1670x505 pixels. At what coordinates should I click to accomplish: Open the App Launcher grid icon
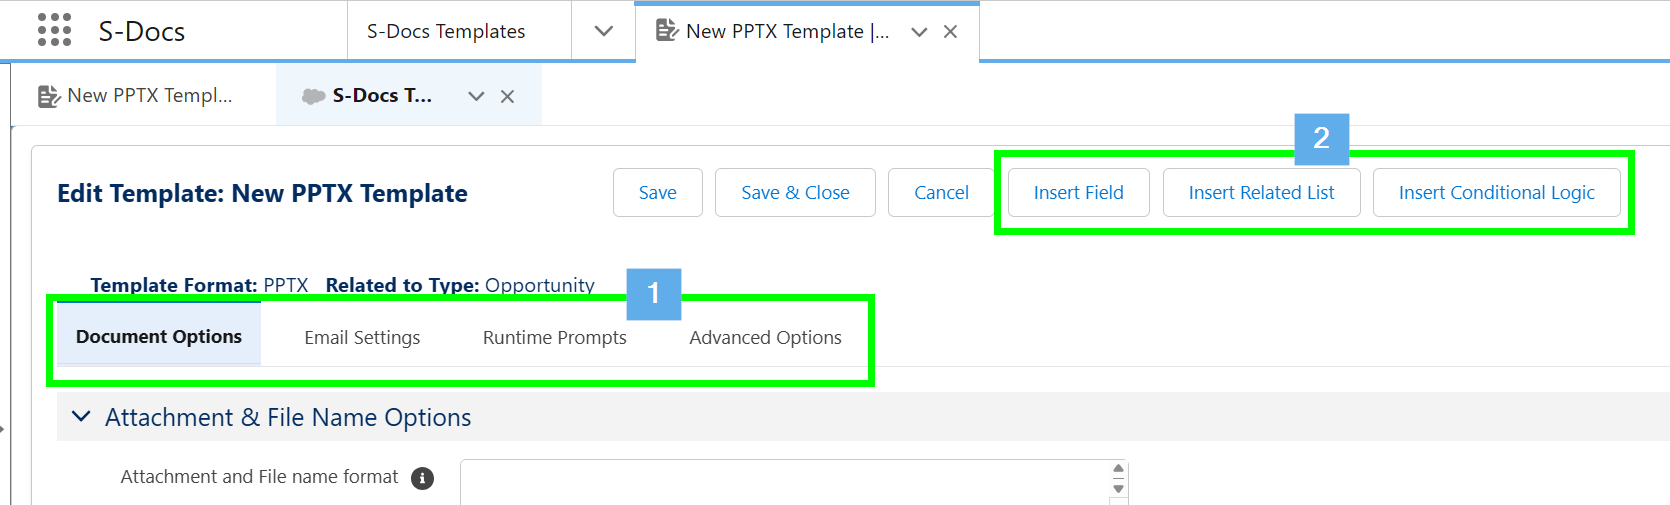(54, 30)
